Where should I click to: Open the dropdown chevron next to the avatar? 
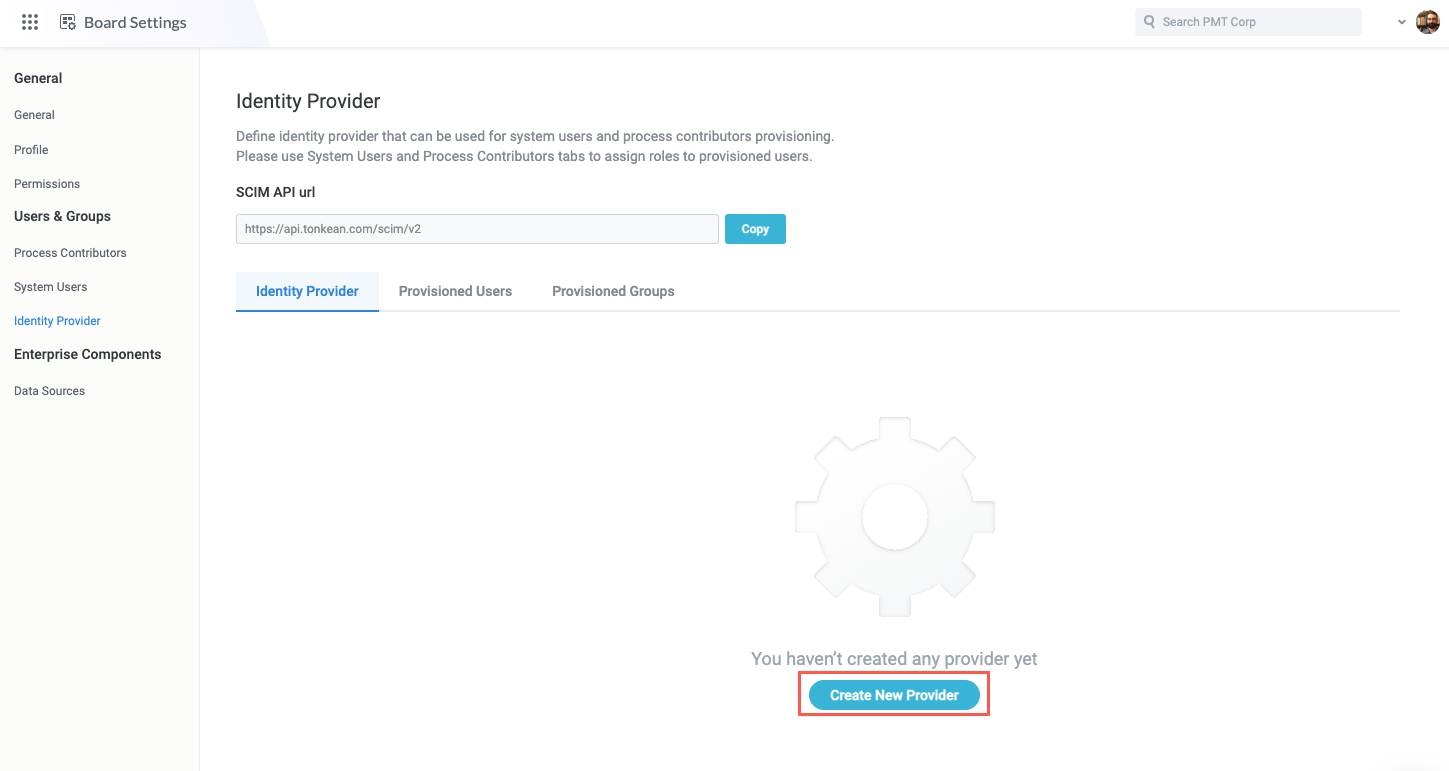pos(1401,21)
